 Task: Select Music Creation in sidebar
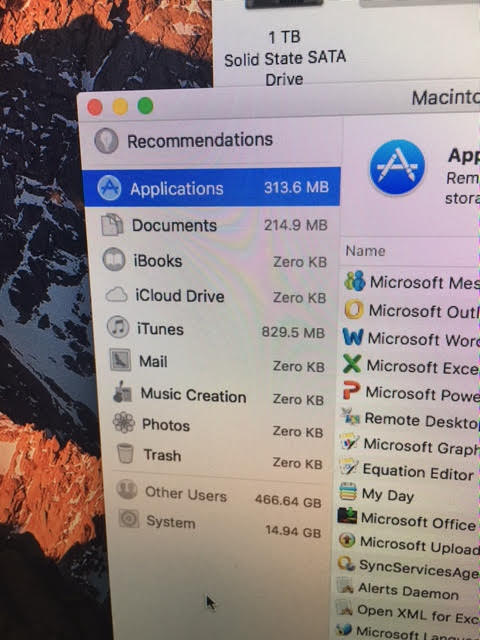[x=217, y=396]
